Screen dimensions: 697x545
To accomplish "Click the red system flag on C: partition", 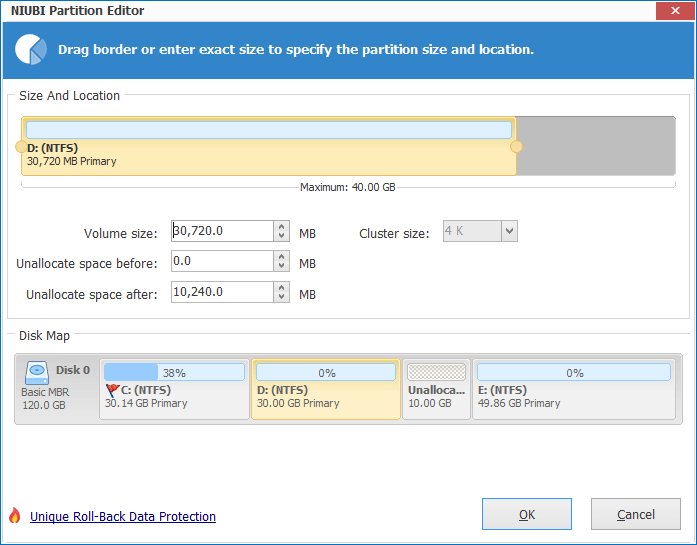I will pyautogui.click(x=112, y=390).
